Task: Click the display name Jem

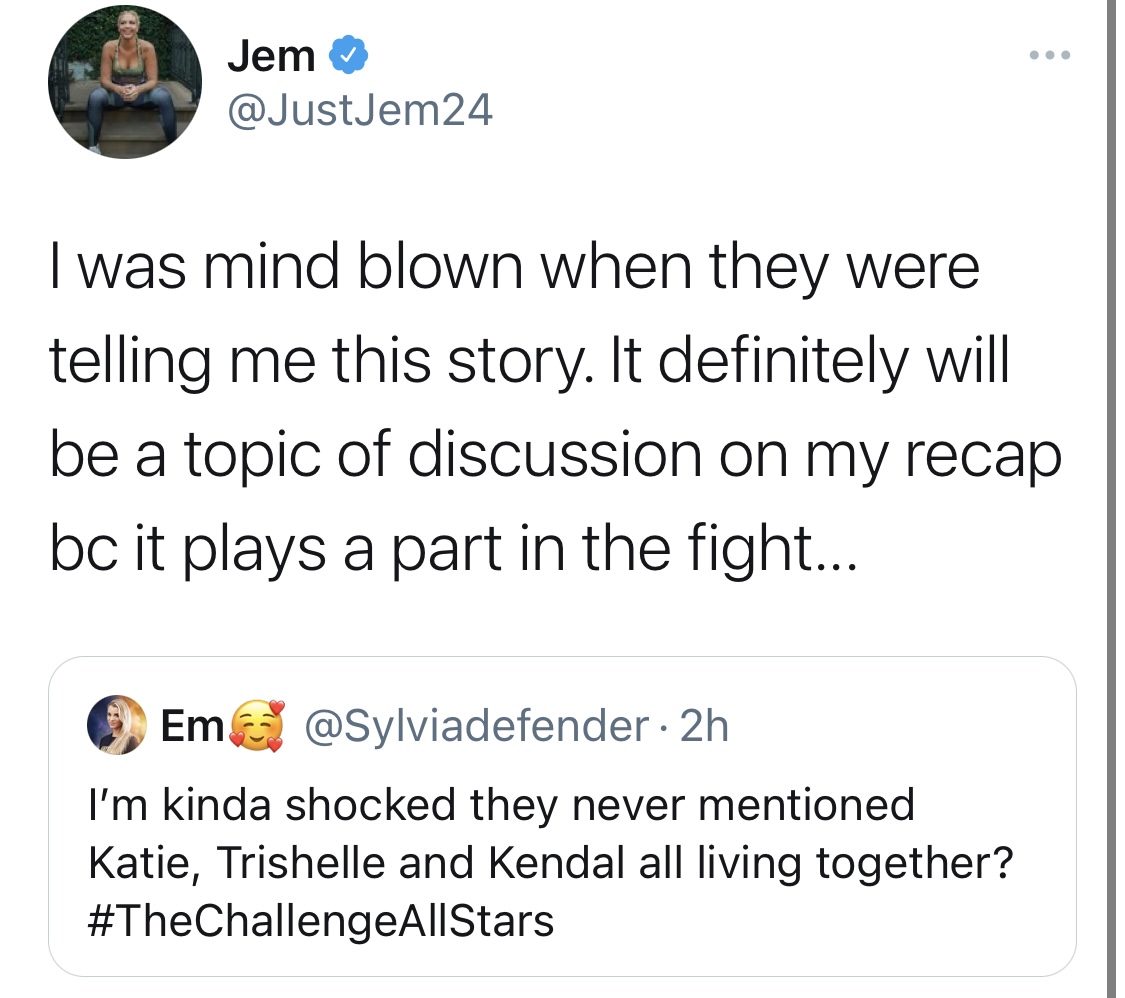Action: coord(271,56)
